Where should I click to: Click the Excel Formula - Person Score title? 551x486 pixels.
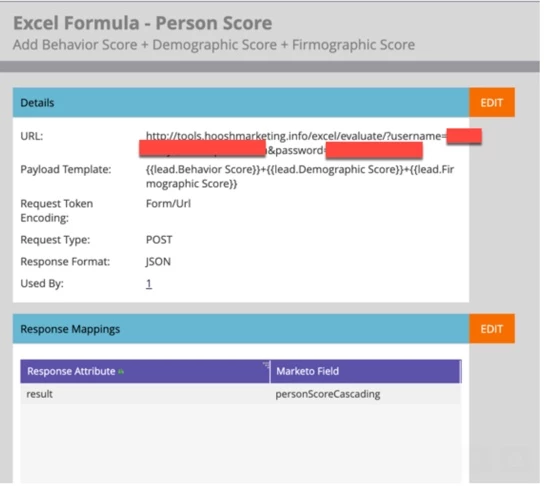coord(143,23)
